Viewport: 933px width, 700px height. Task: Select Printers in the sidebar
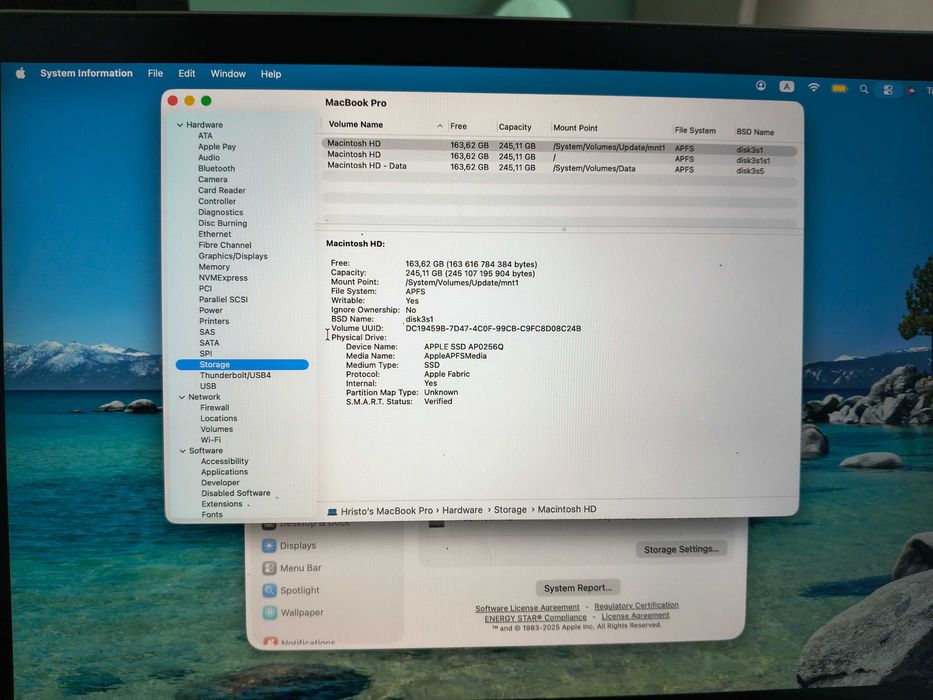point(214,321)
